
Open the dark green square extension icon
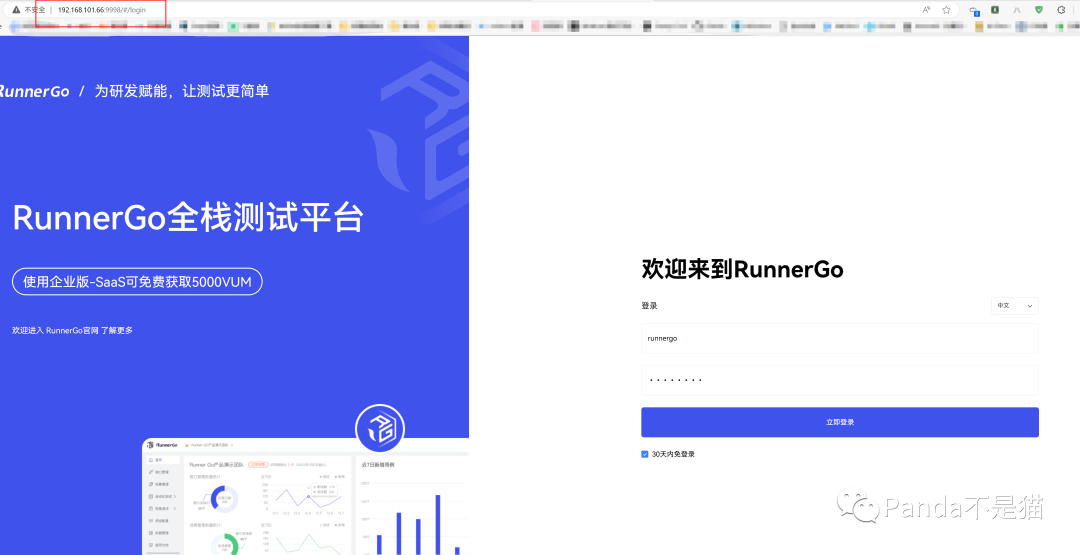point(995,10)
